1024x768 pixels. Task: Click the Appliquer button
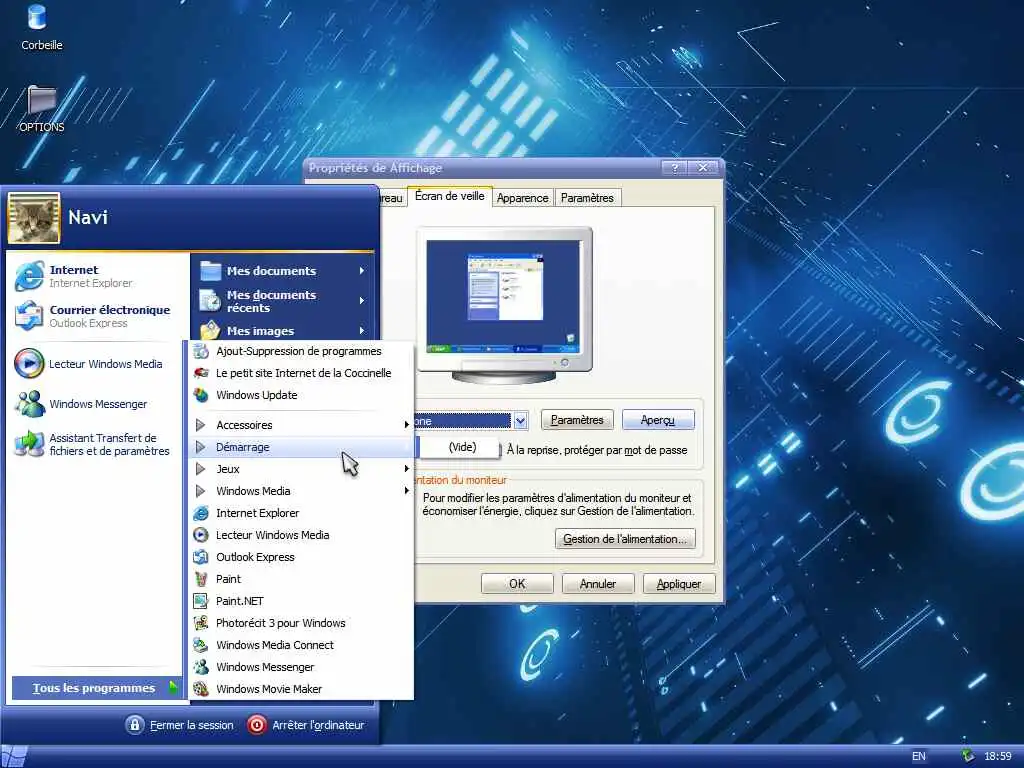pyautogui.click(x=679, y=584)
